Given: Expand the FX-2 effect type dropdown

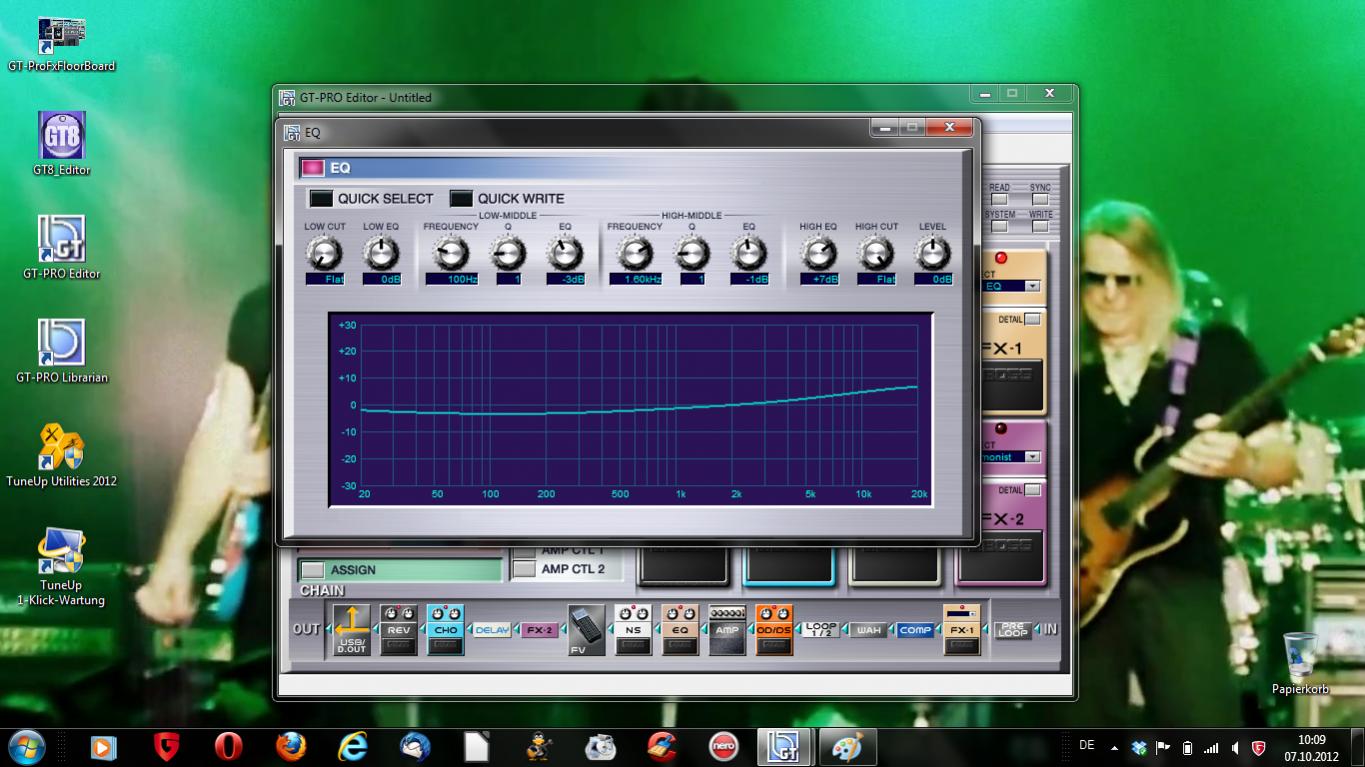Looking at the screenshot, I should [x=1032, y=457].
